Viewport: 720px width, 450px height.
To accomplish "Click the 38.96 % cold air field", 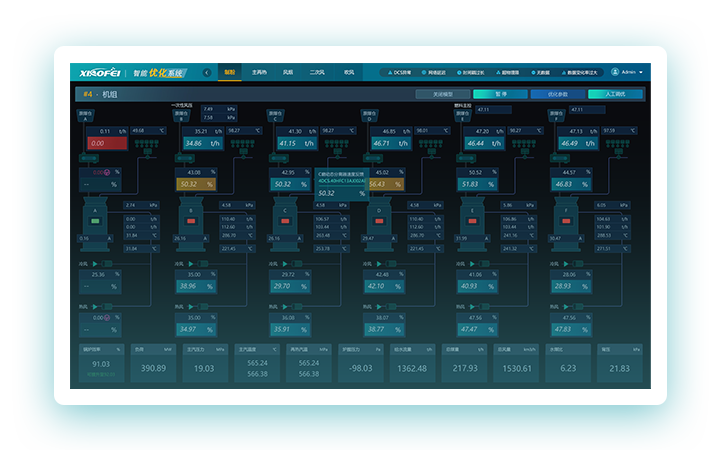I will (x=196, y=286).
